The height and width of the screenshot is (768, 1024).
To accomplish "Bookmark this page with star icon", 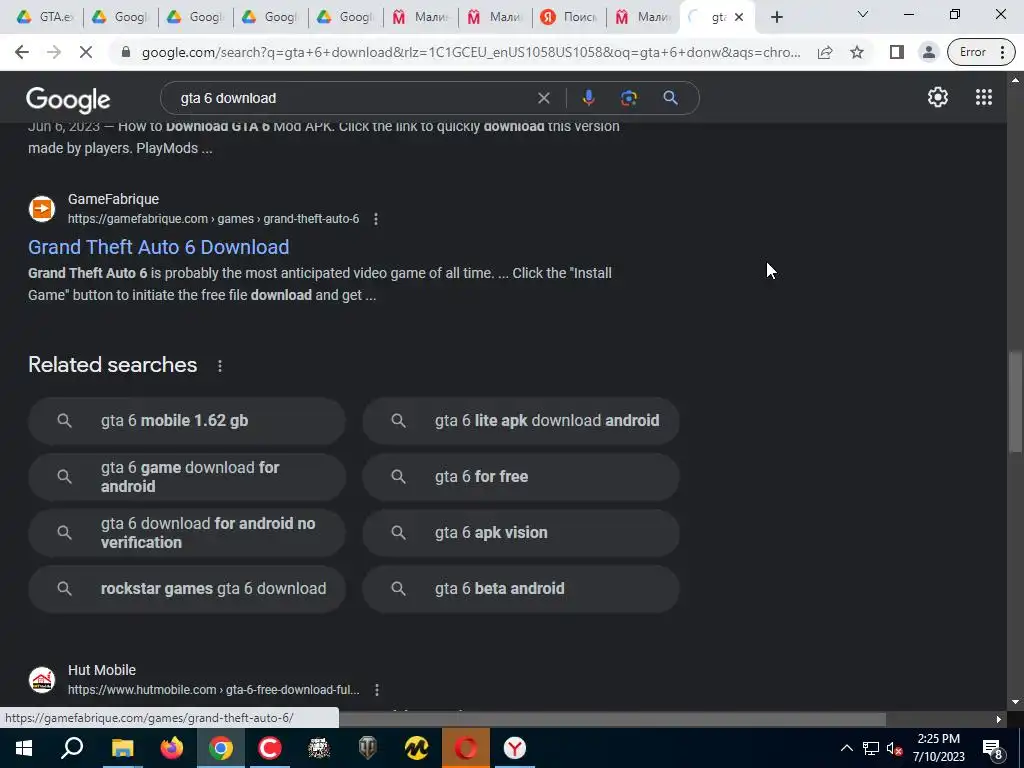I will coord(857,52).
